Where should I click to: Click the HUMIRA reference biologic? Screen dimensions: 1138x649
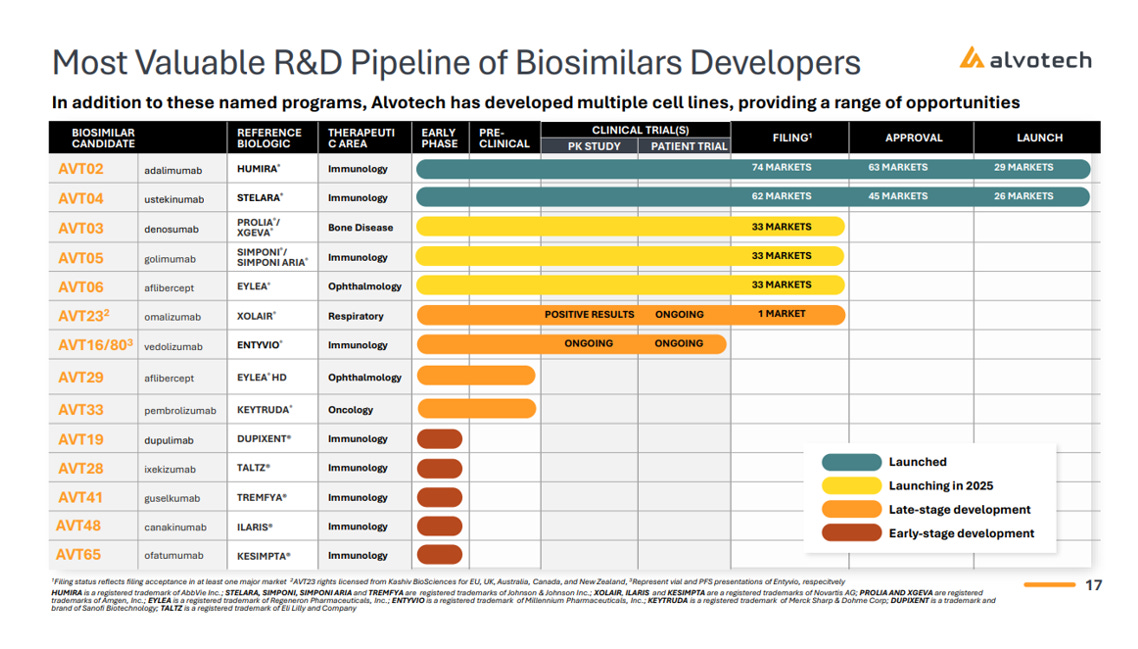coord(258,168)
